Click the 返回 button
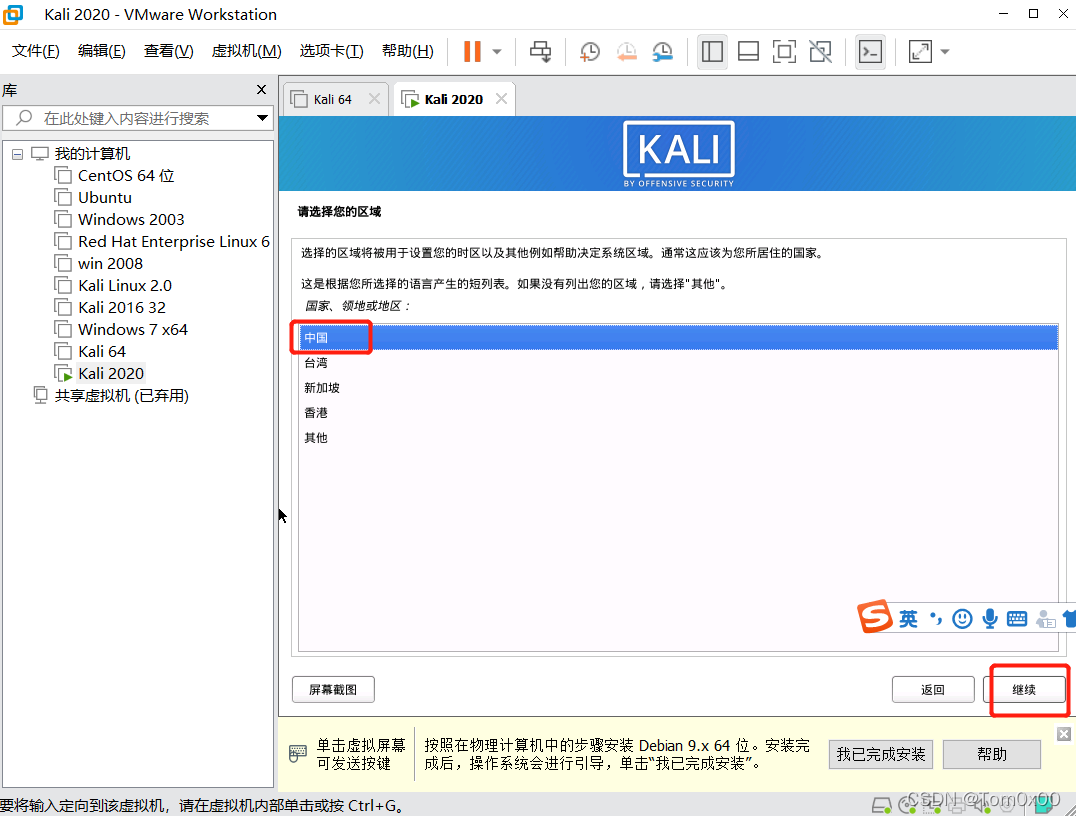 click(933, 690)
